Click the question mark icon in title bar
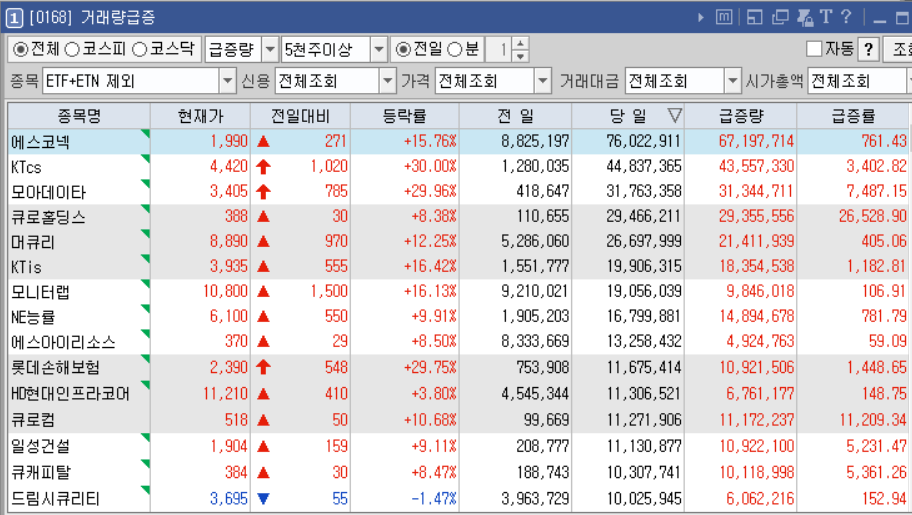The image size is (912, 515). pos(846,17)
